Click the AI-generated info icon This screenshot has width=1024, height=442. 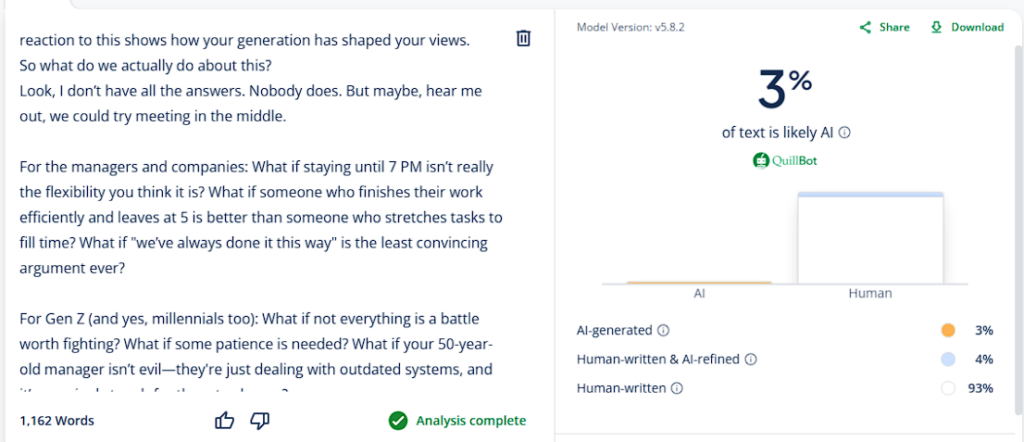coord(663,330)
